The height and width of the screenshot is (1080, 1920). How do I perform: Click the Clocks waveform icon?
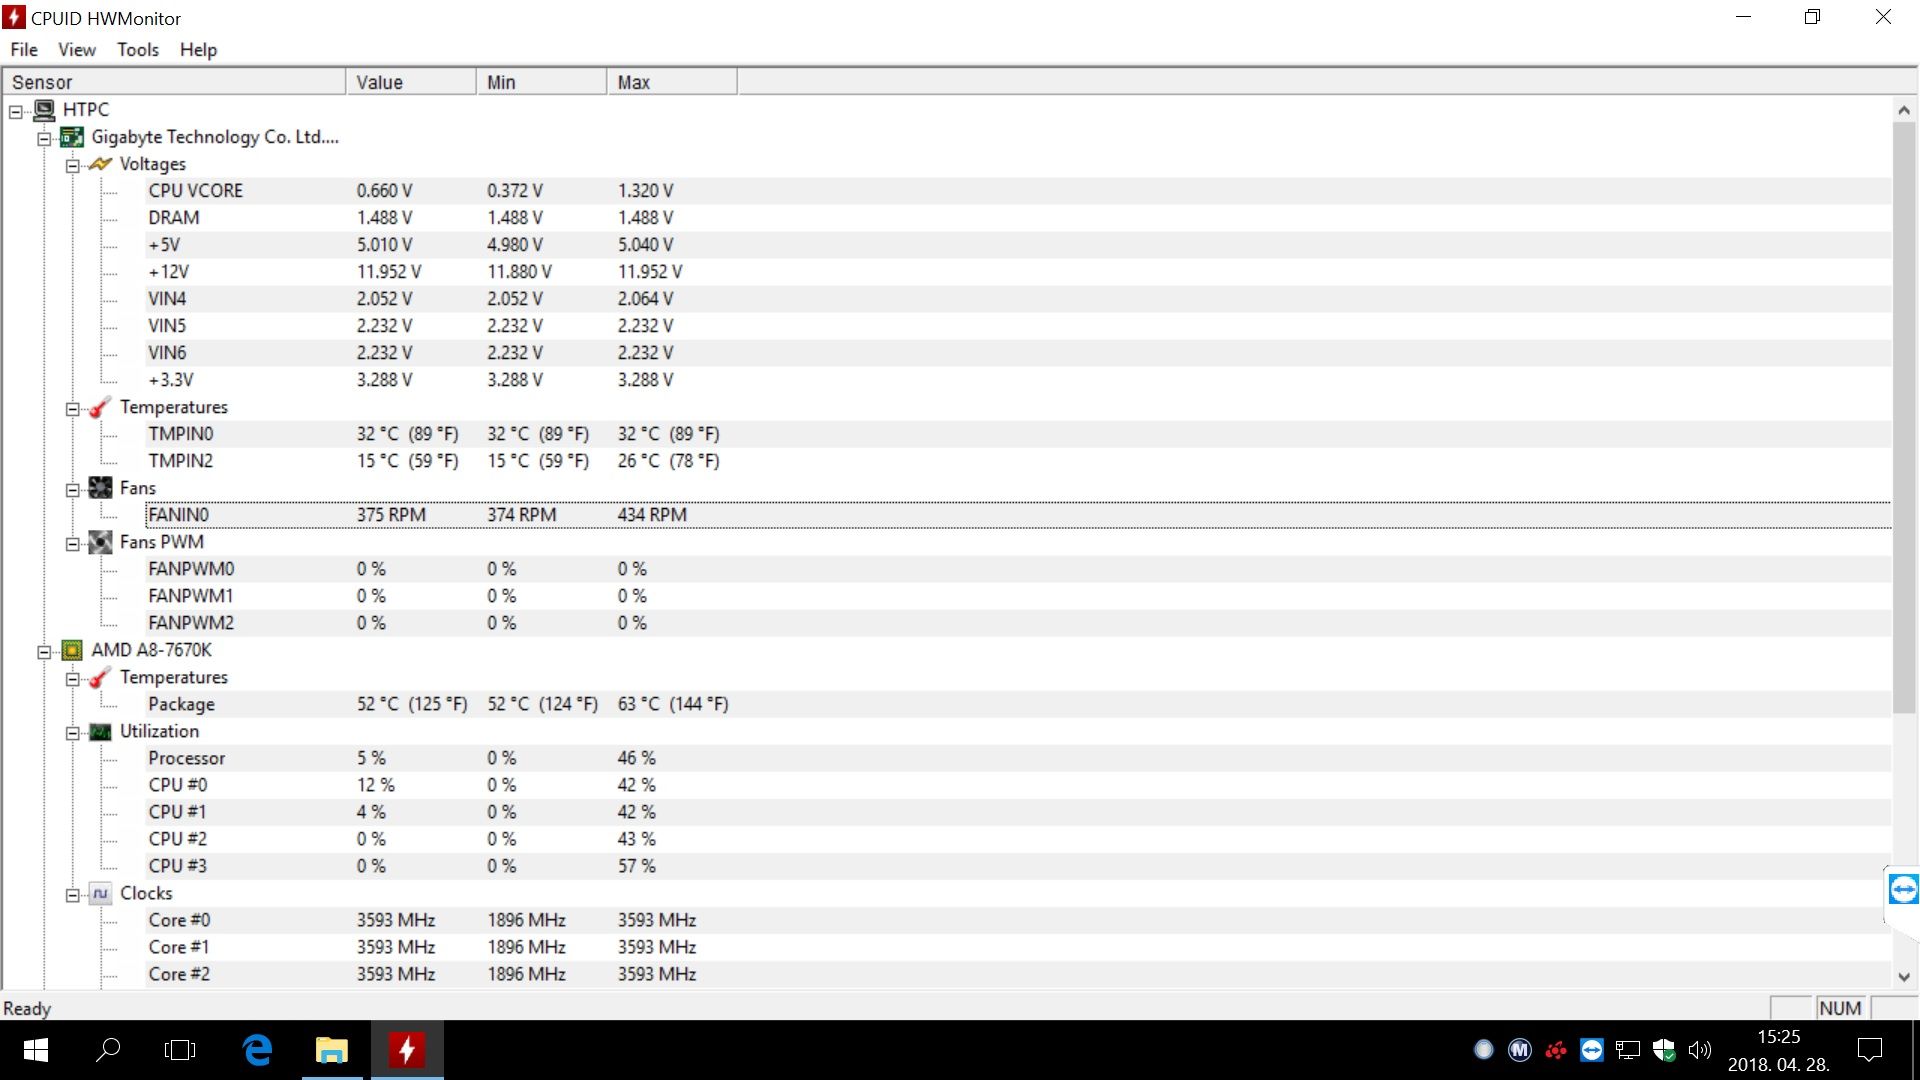(100, 893)
